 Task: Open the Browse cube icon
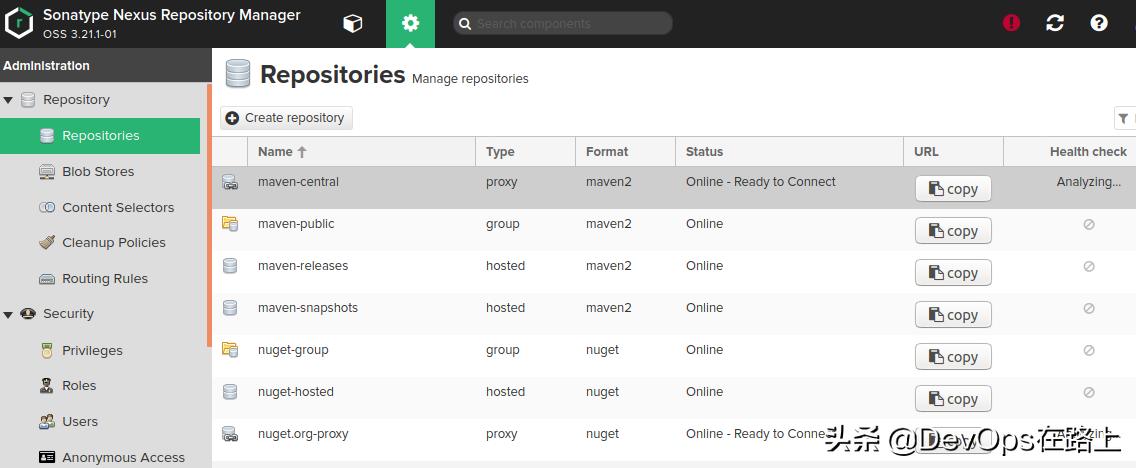point(352,24)
